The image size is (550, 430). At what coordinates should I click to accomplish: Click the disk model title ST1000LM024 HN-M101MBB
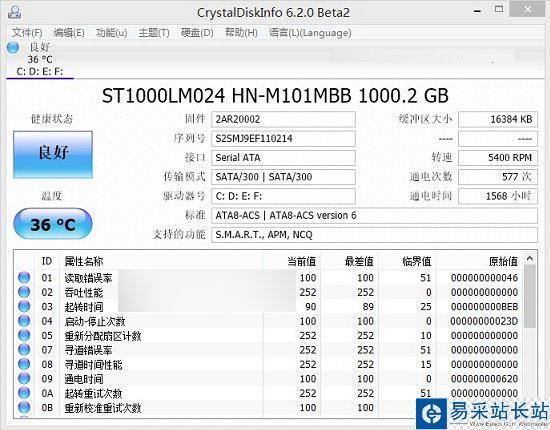pos(226,95)
